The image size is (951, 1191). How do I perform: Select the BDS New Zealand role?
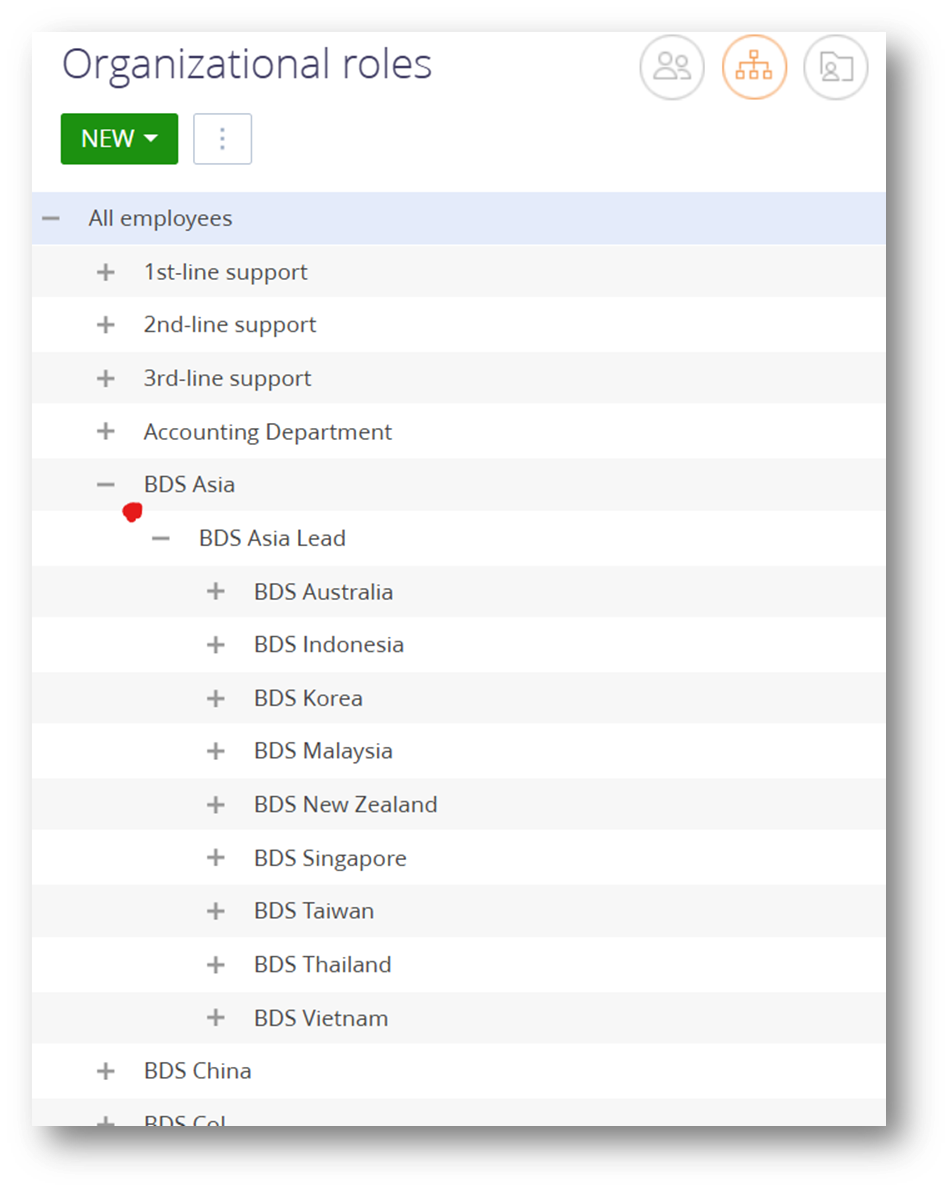click(x=345, y=805)
